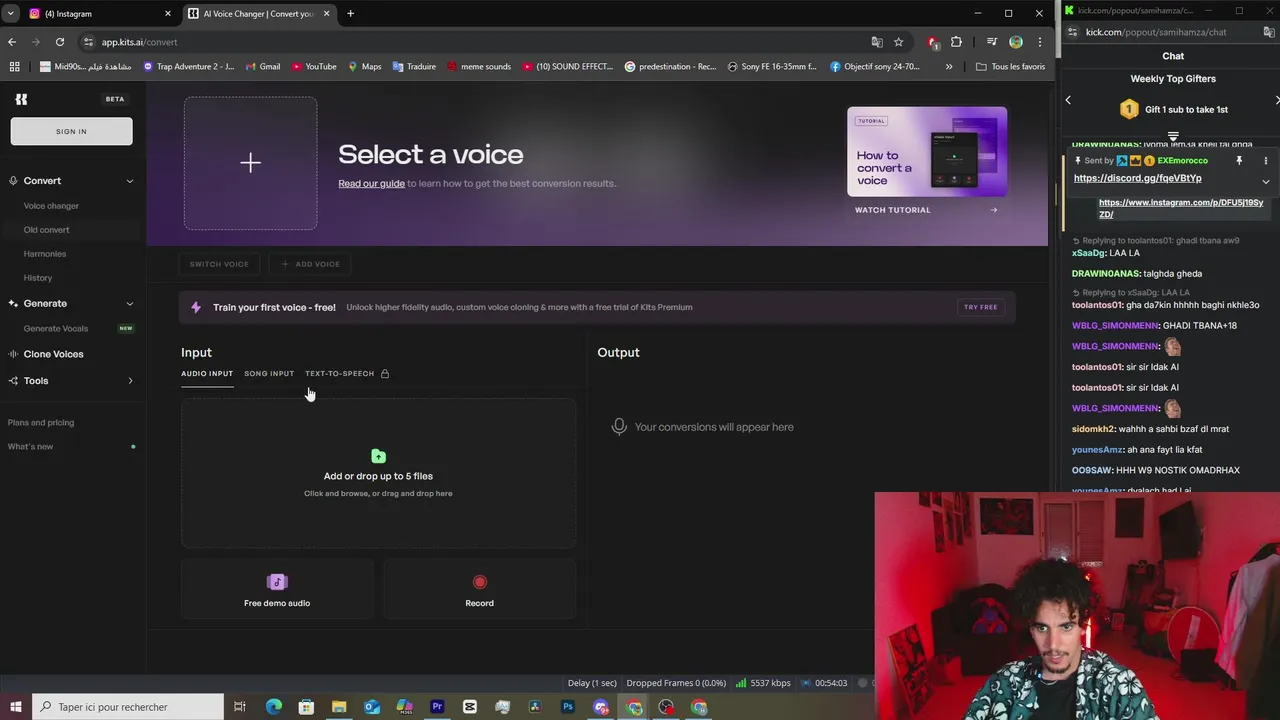Click the Sign In button
This screenshot has width=1280, height=720.
tap(71, 131)
